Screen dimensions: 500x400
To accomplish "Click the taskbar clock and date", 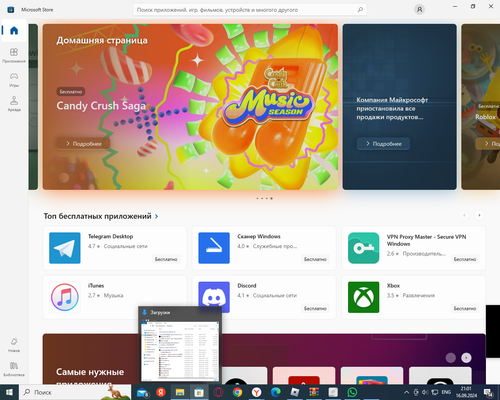I will coord(466,392).
